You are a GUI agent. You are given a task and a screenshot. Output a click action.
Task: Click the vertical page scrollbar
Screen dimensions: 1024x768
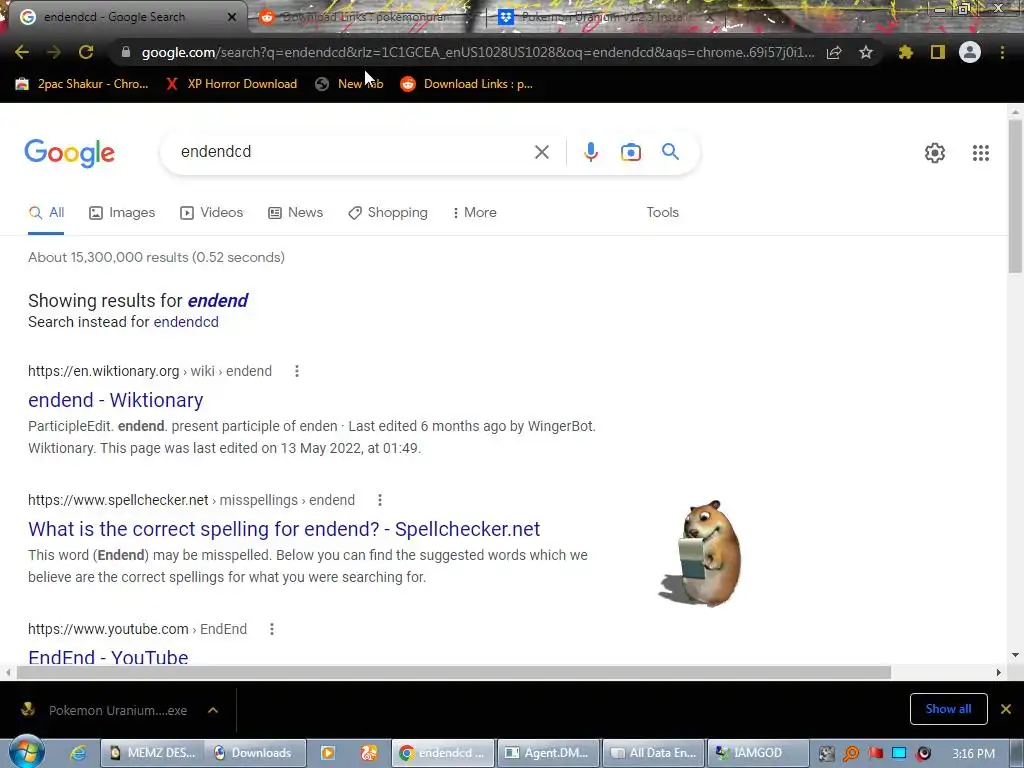(x=1015, y=197)
